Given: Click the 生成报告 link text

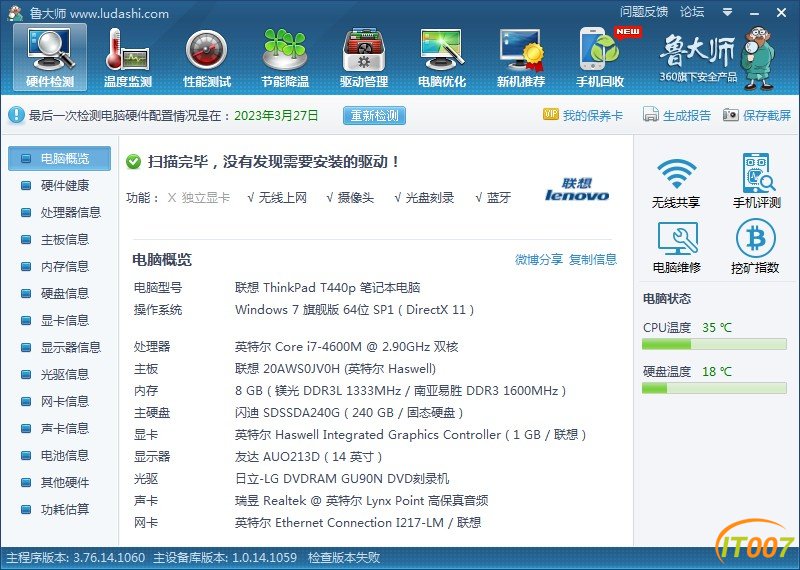Looking at the screenshot, I should coord(687,115).
